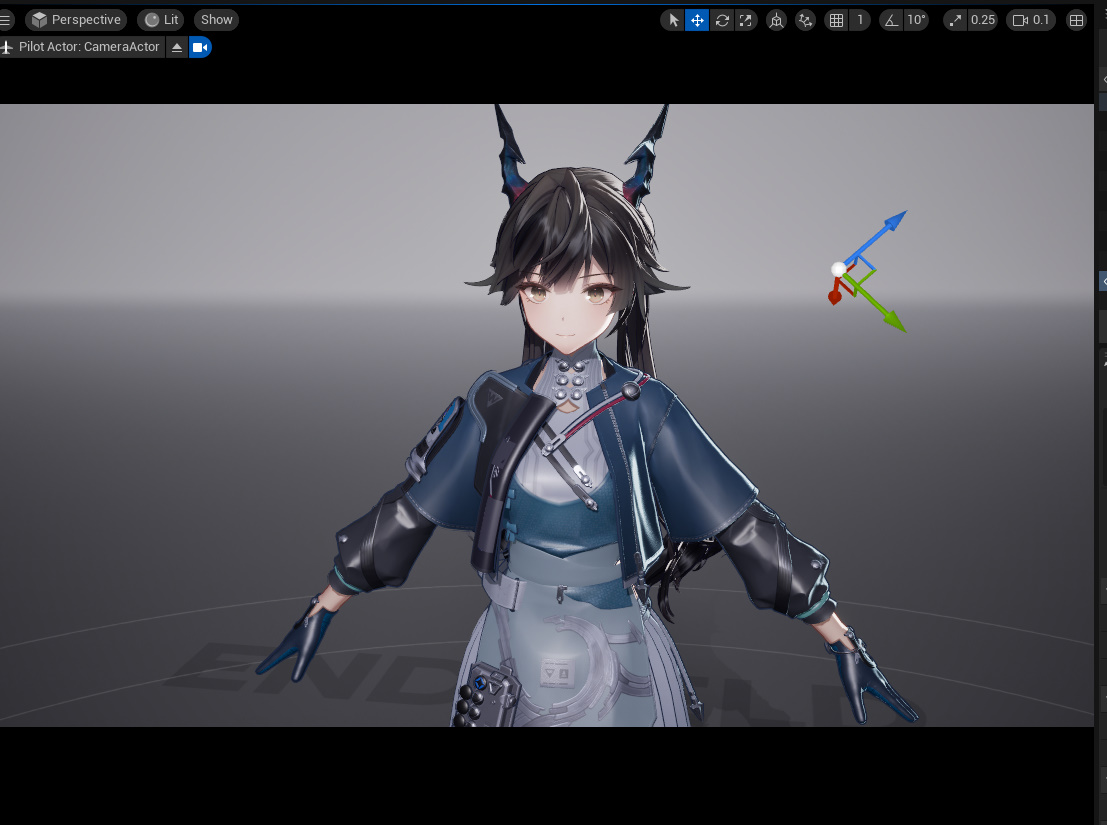
Task: Open the Show flags menu
Action: click(x=217, y=20)
